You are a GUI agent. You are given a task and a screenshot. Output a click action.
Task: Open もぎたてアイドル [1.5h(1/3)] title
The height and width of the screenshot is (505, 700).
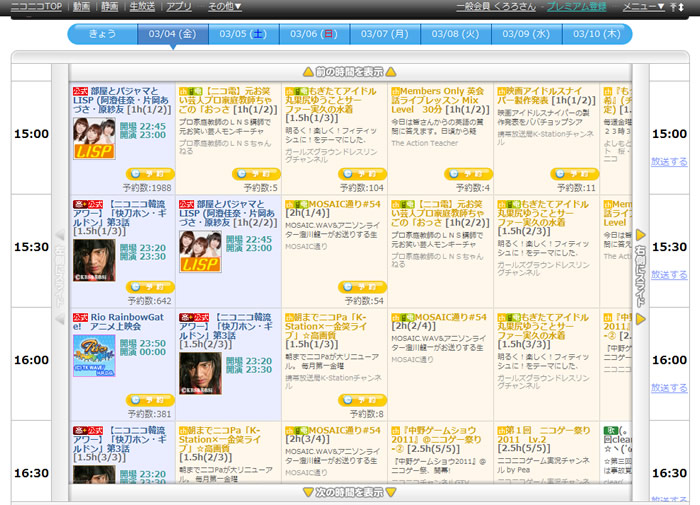point(331,104)
